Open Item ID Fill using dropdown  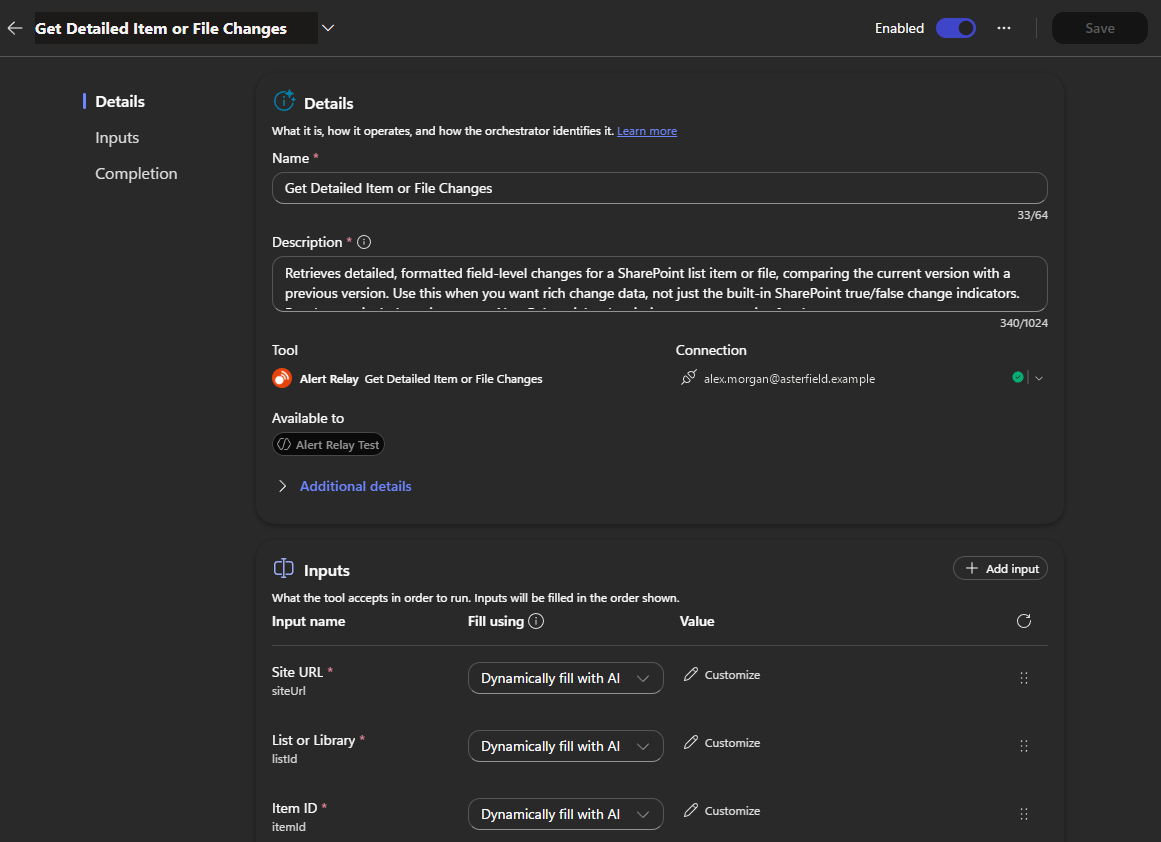[566, 815]
